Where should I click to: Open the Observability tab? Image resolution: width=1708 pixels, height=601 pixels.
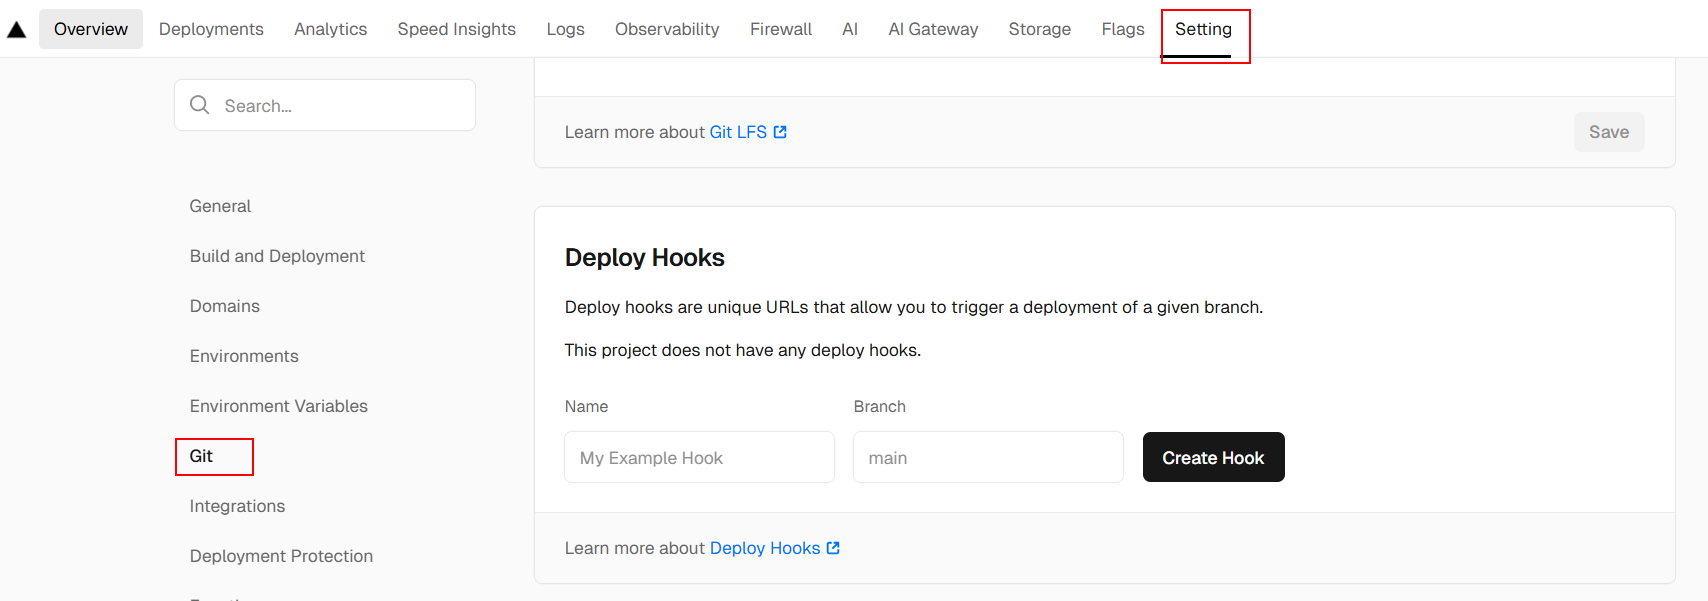tap(667, 29)
